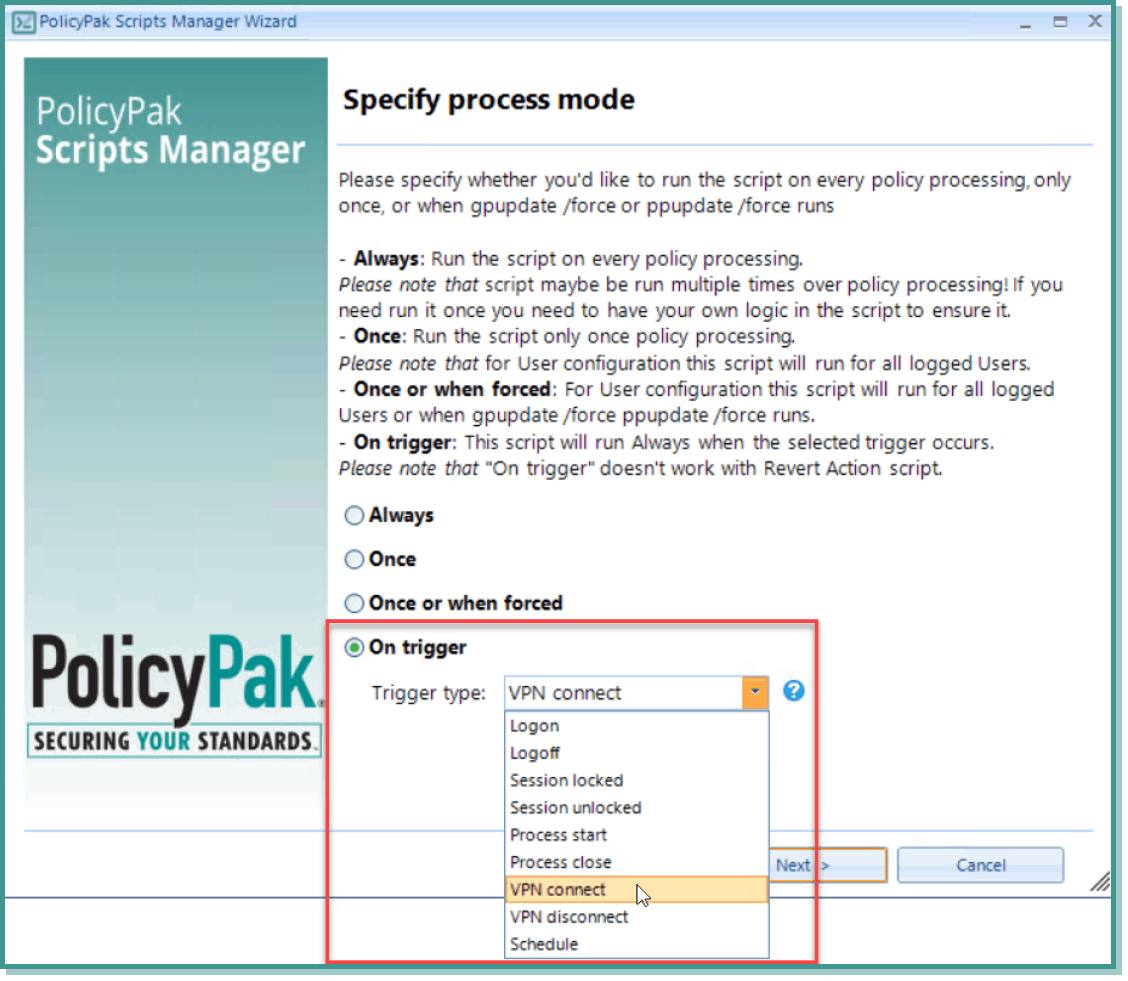Click the Cancel button
This screenshot has width=1128, height=981.
[x=981, y=866]
